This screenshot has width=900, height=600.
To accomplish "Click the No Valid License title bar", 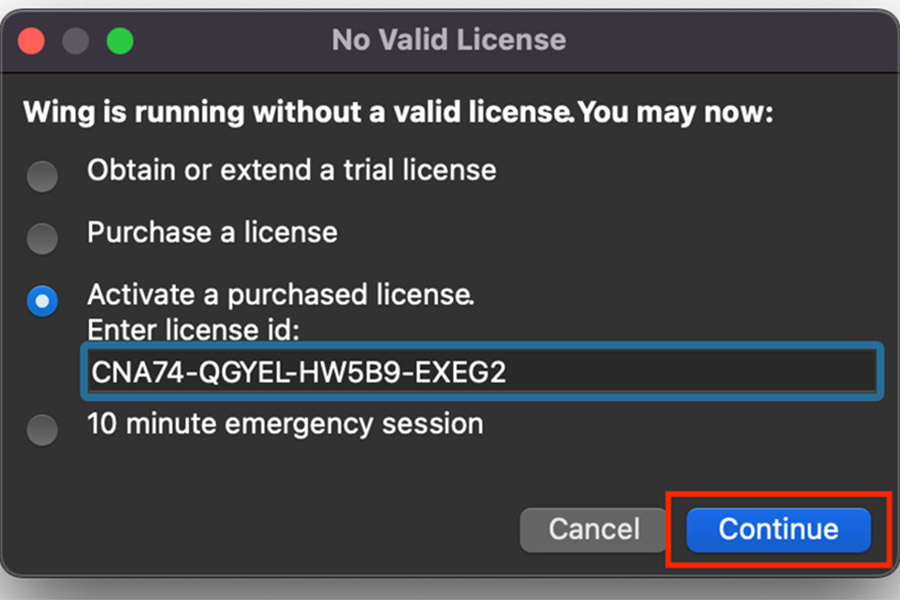I will point(449,40).
